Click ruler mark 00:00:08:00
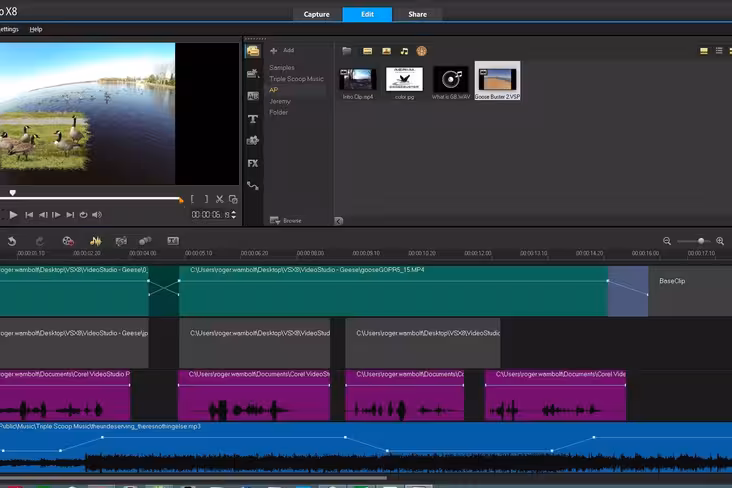The width and height of the screenshot is (732, 488). click(310, 253)
